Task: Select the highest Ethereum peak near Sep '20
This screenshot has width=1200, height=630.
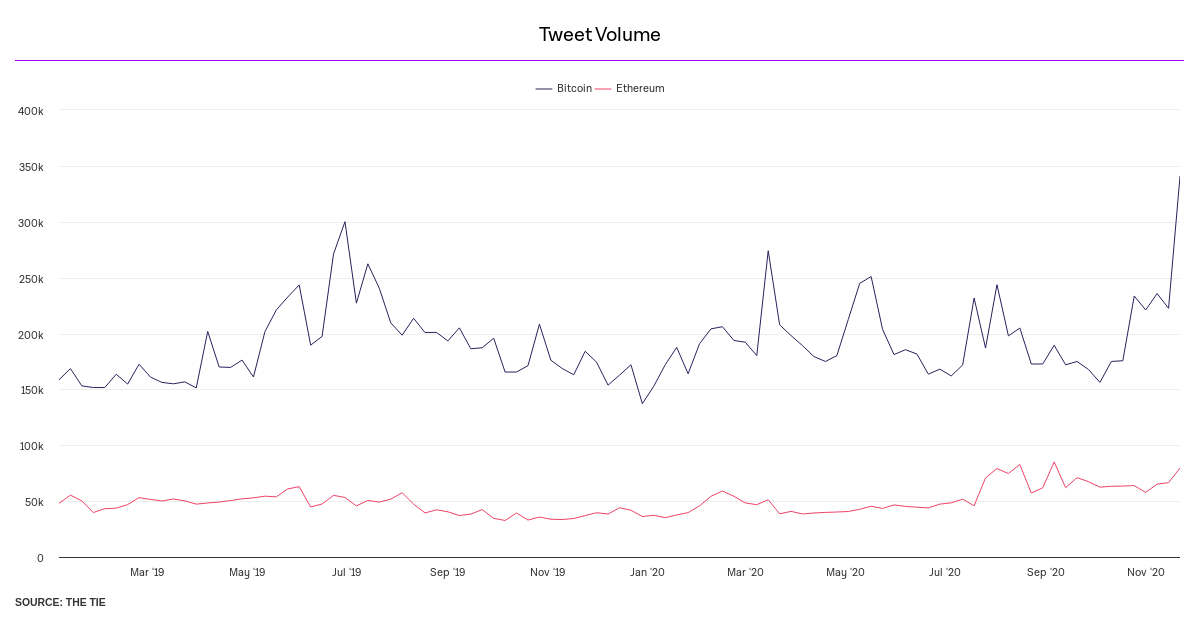Action: click(x=1054, y=462)
